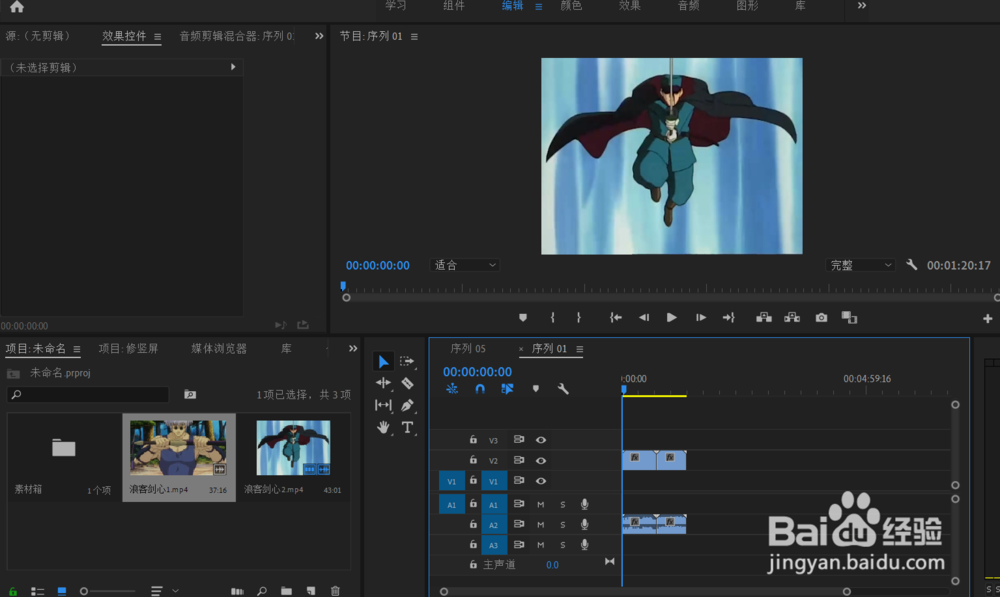Open 序列 01 timeline panel menu
The image size is (1000, 597).
580,349
